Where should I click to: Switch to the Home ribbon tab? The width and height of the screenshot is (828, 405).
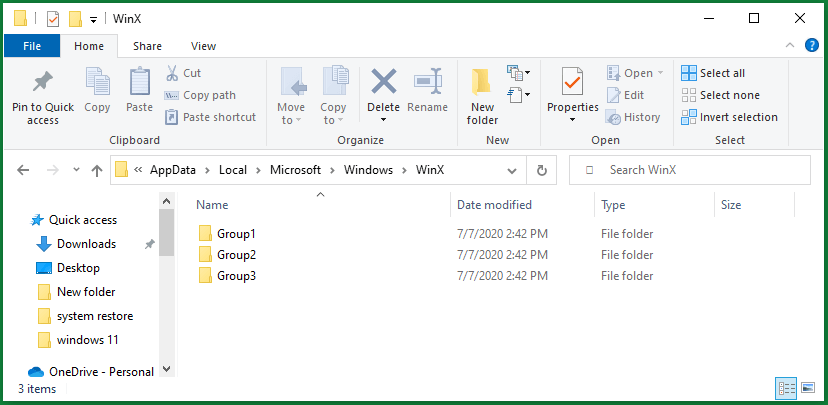(89, 46)
